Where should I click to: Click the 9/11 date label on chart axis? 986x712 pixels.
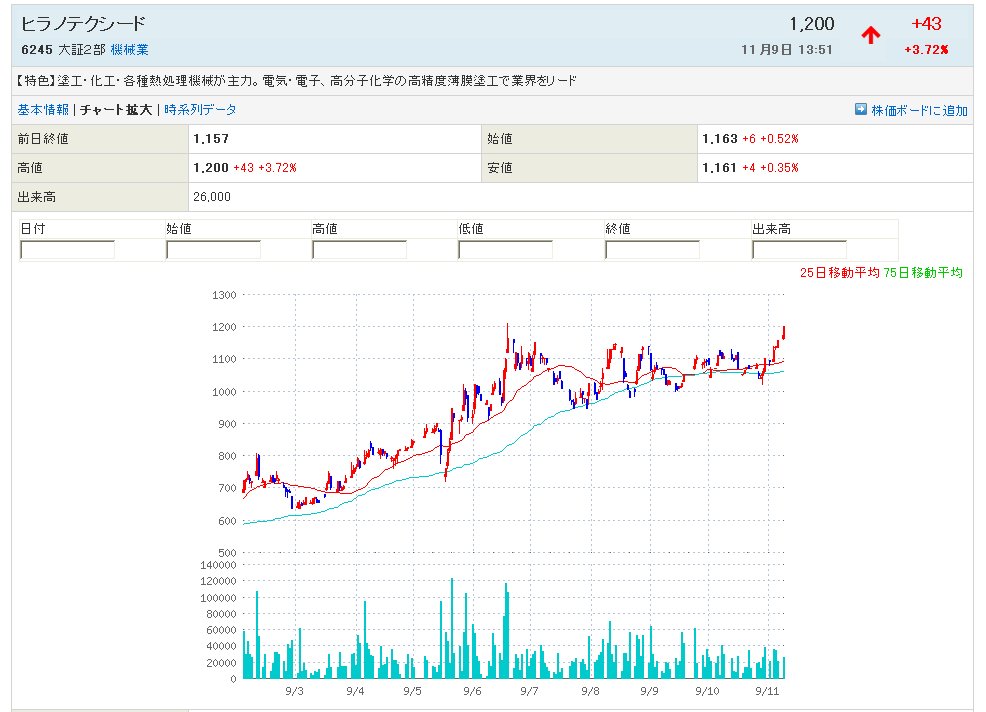(x=767, y=691)
